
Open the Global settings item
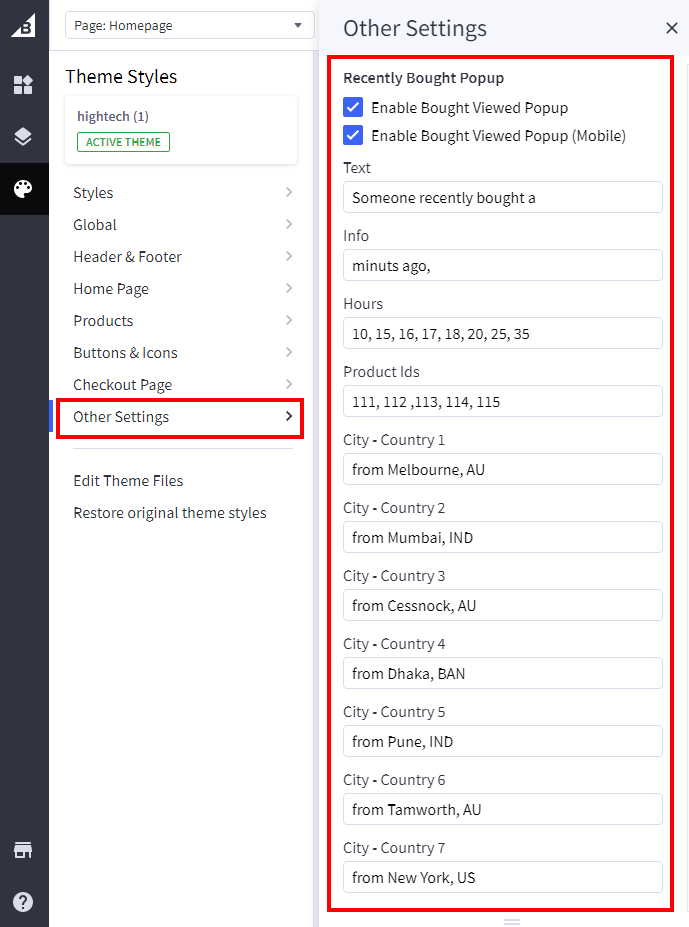pyautogui.click(x=182, y=225)
